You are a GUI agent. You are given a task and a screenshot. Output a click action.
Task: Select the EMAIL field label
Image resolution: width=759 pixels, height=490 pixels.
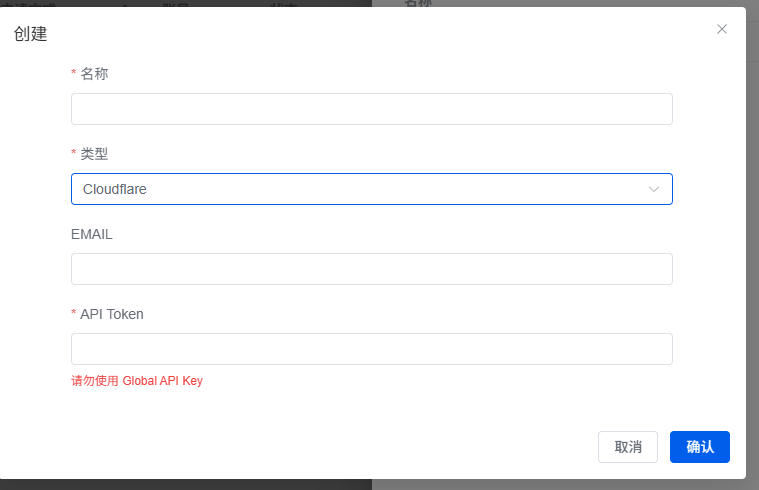tap(91, 234)
